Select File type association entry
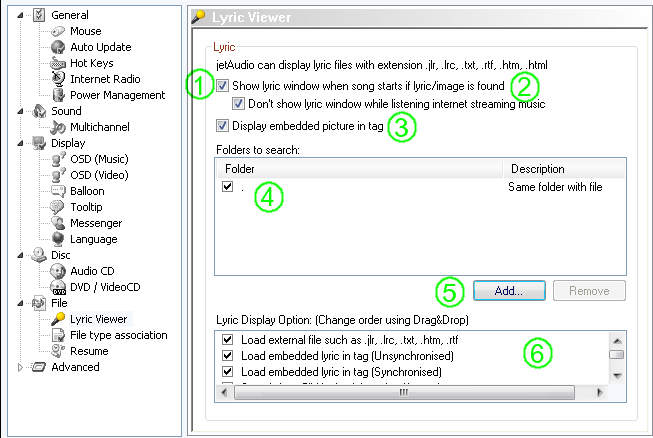This screenshot has height=438, width=653. [119, 335]
